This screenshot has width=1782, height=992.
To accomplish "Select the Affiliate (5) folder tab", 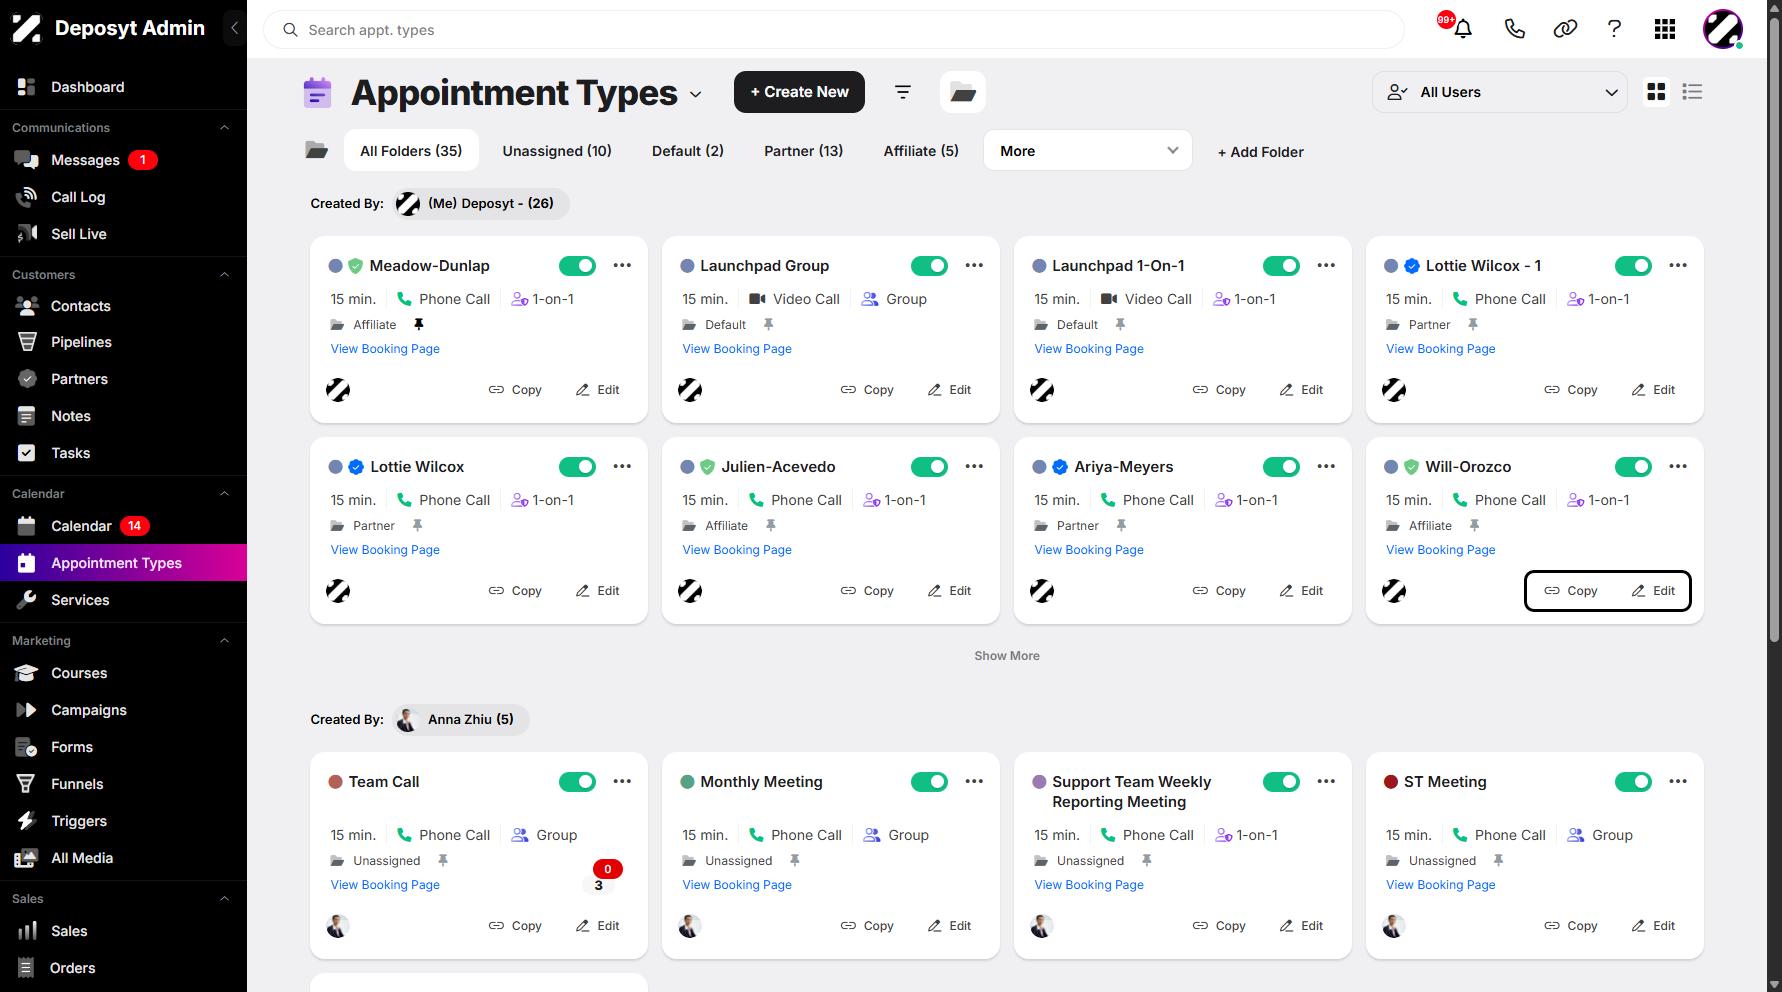I will click(921, 151).
